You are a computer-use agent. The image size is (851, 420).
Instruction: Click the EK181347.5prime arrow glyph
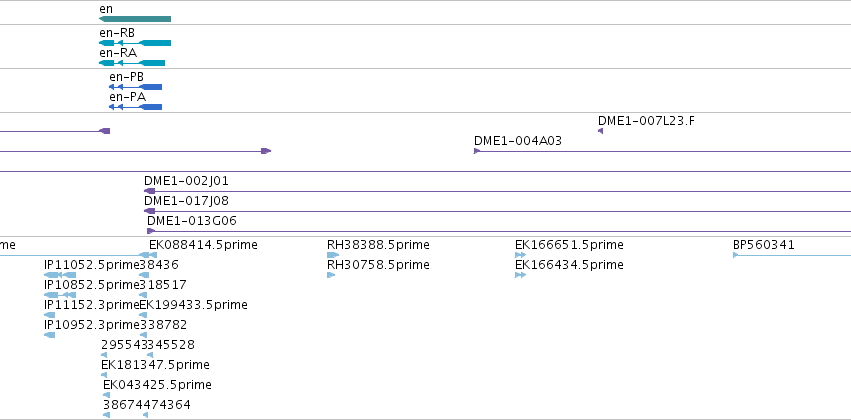[x=104, y=375]
